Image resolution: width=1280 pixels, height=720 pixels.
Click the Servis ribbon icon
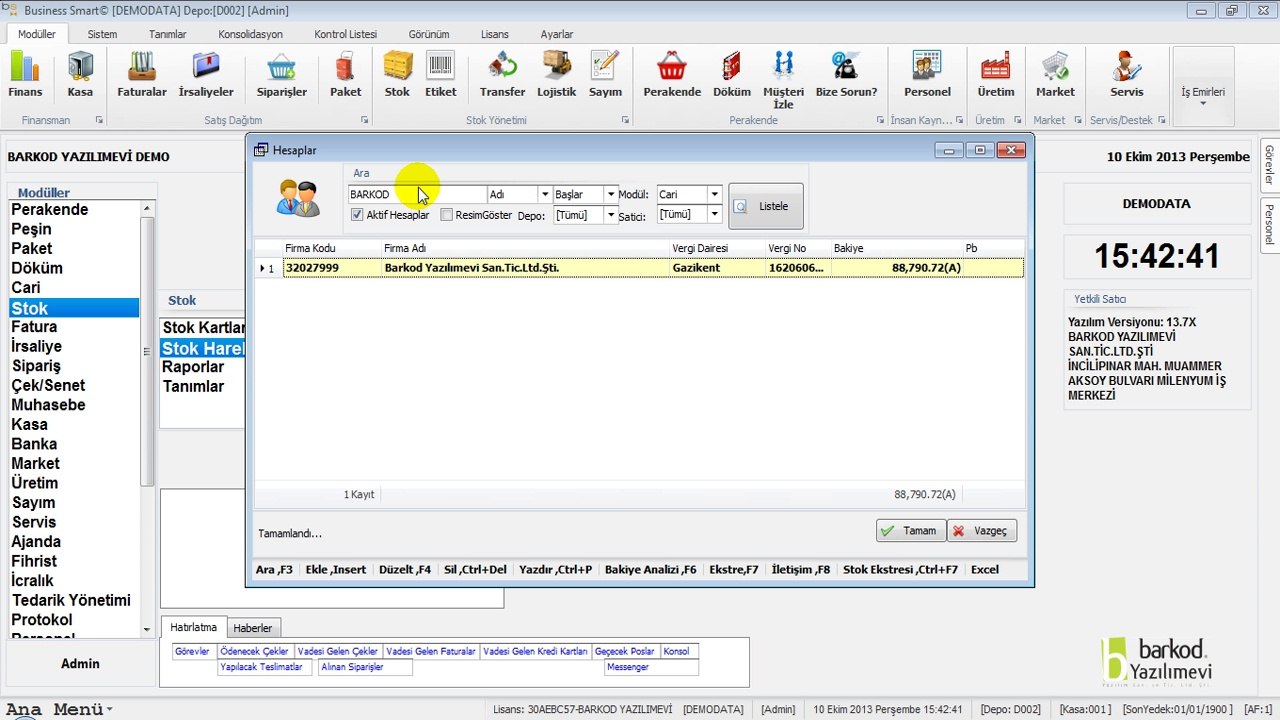point(1126,75)
